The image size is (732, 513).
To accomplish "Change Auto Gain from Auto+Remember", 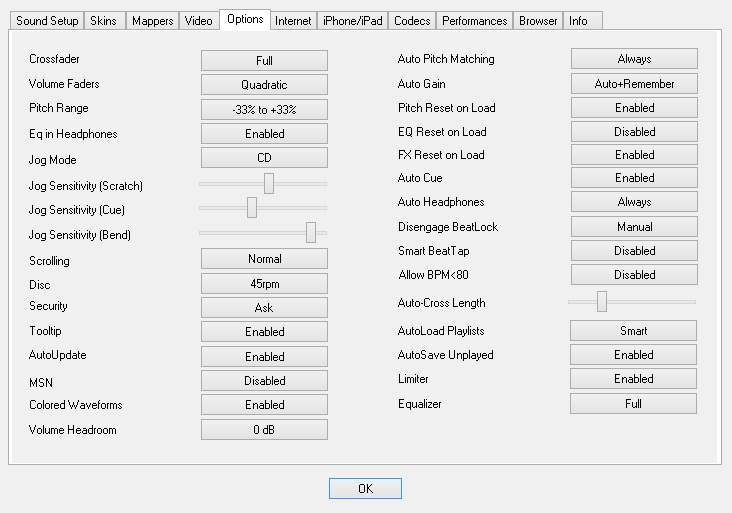I will [634, 84].
